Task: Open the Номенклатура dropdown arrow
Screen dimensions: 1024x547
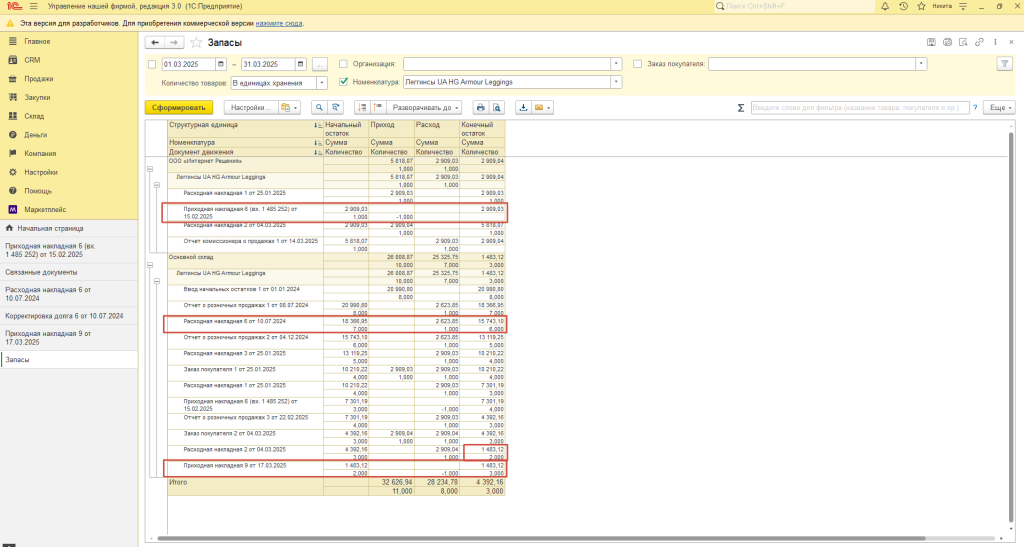Action: [616, 82]
